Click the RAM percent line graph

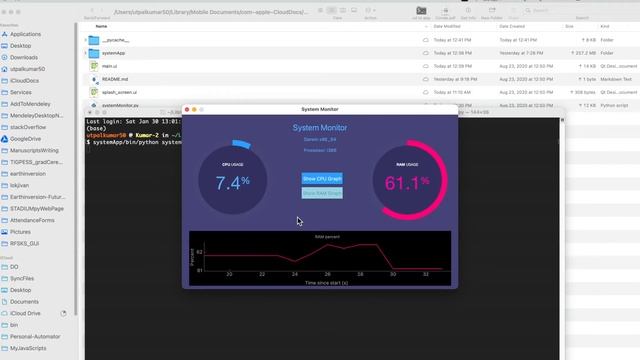point(320,258)
